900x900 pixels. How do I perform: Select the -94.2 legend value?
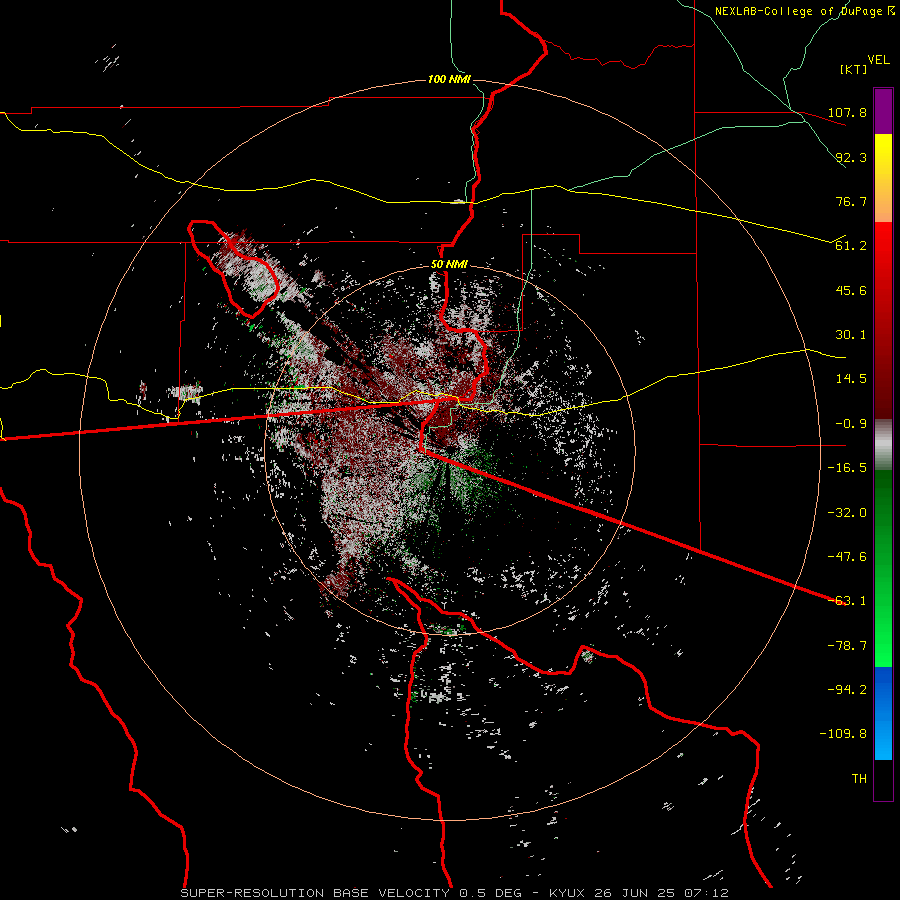tap(847, 689)
